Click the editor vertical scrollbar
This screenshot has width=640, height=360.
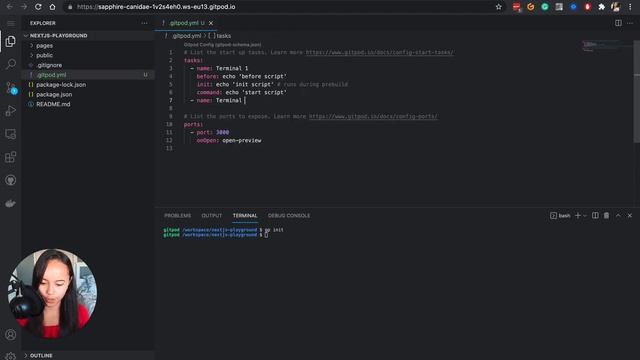tap(637, 92)
